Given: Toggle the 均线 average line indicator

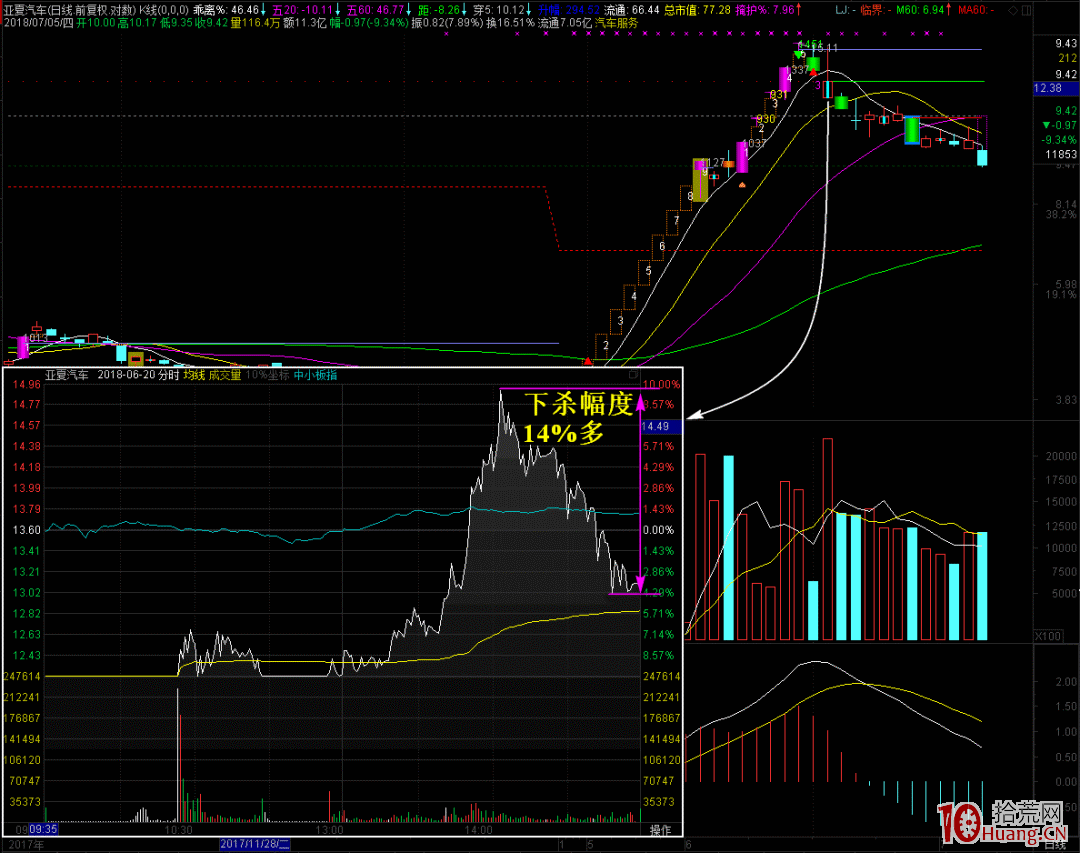Looking at the screenshot, I should tap(193, 376).
